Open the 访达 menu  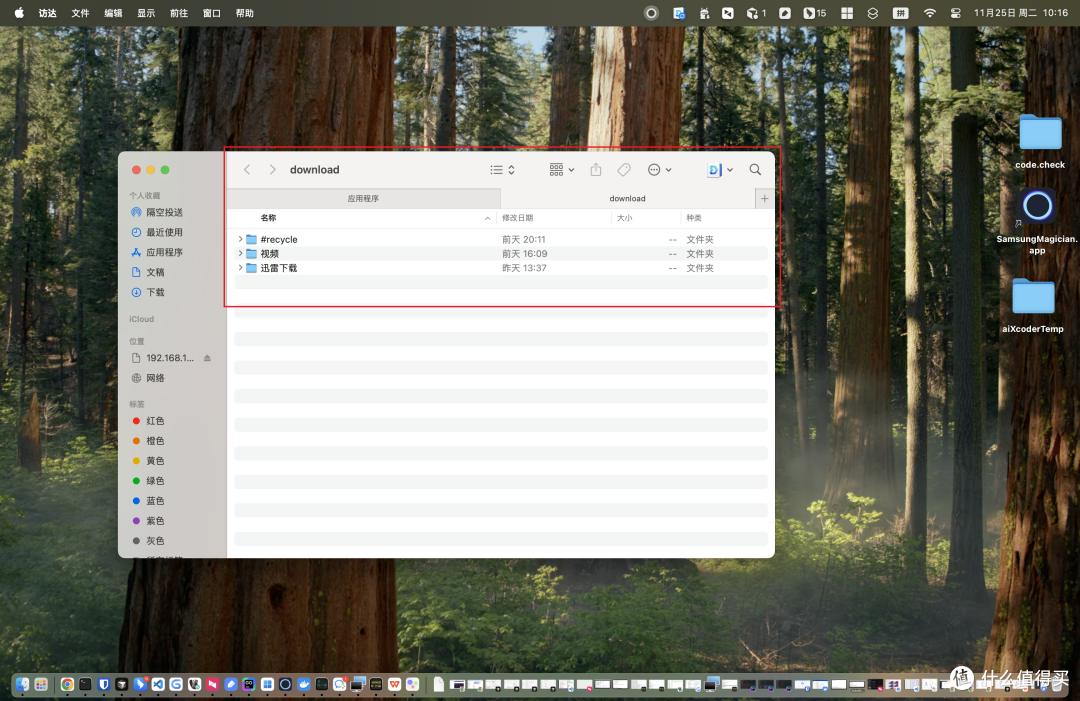pyautogui.click(x=48, y=12)
